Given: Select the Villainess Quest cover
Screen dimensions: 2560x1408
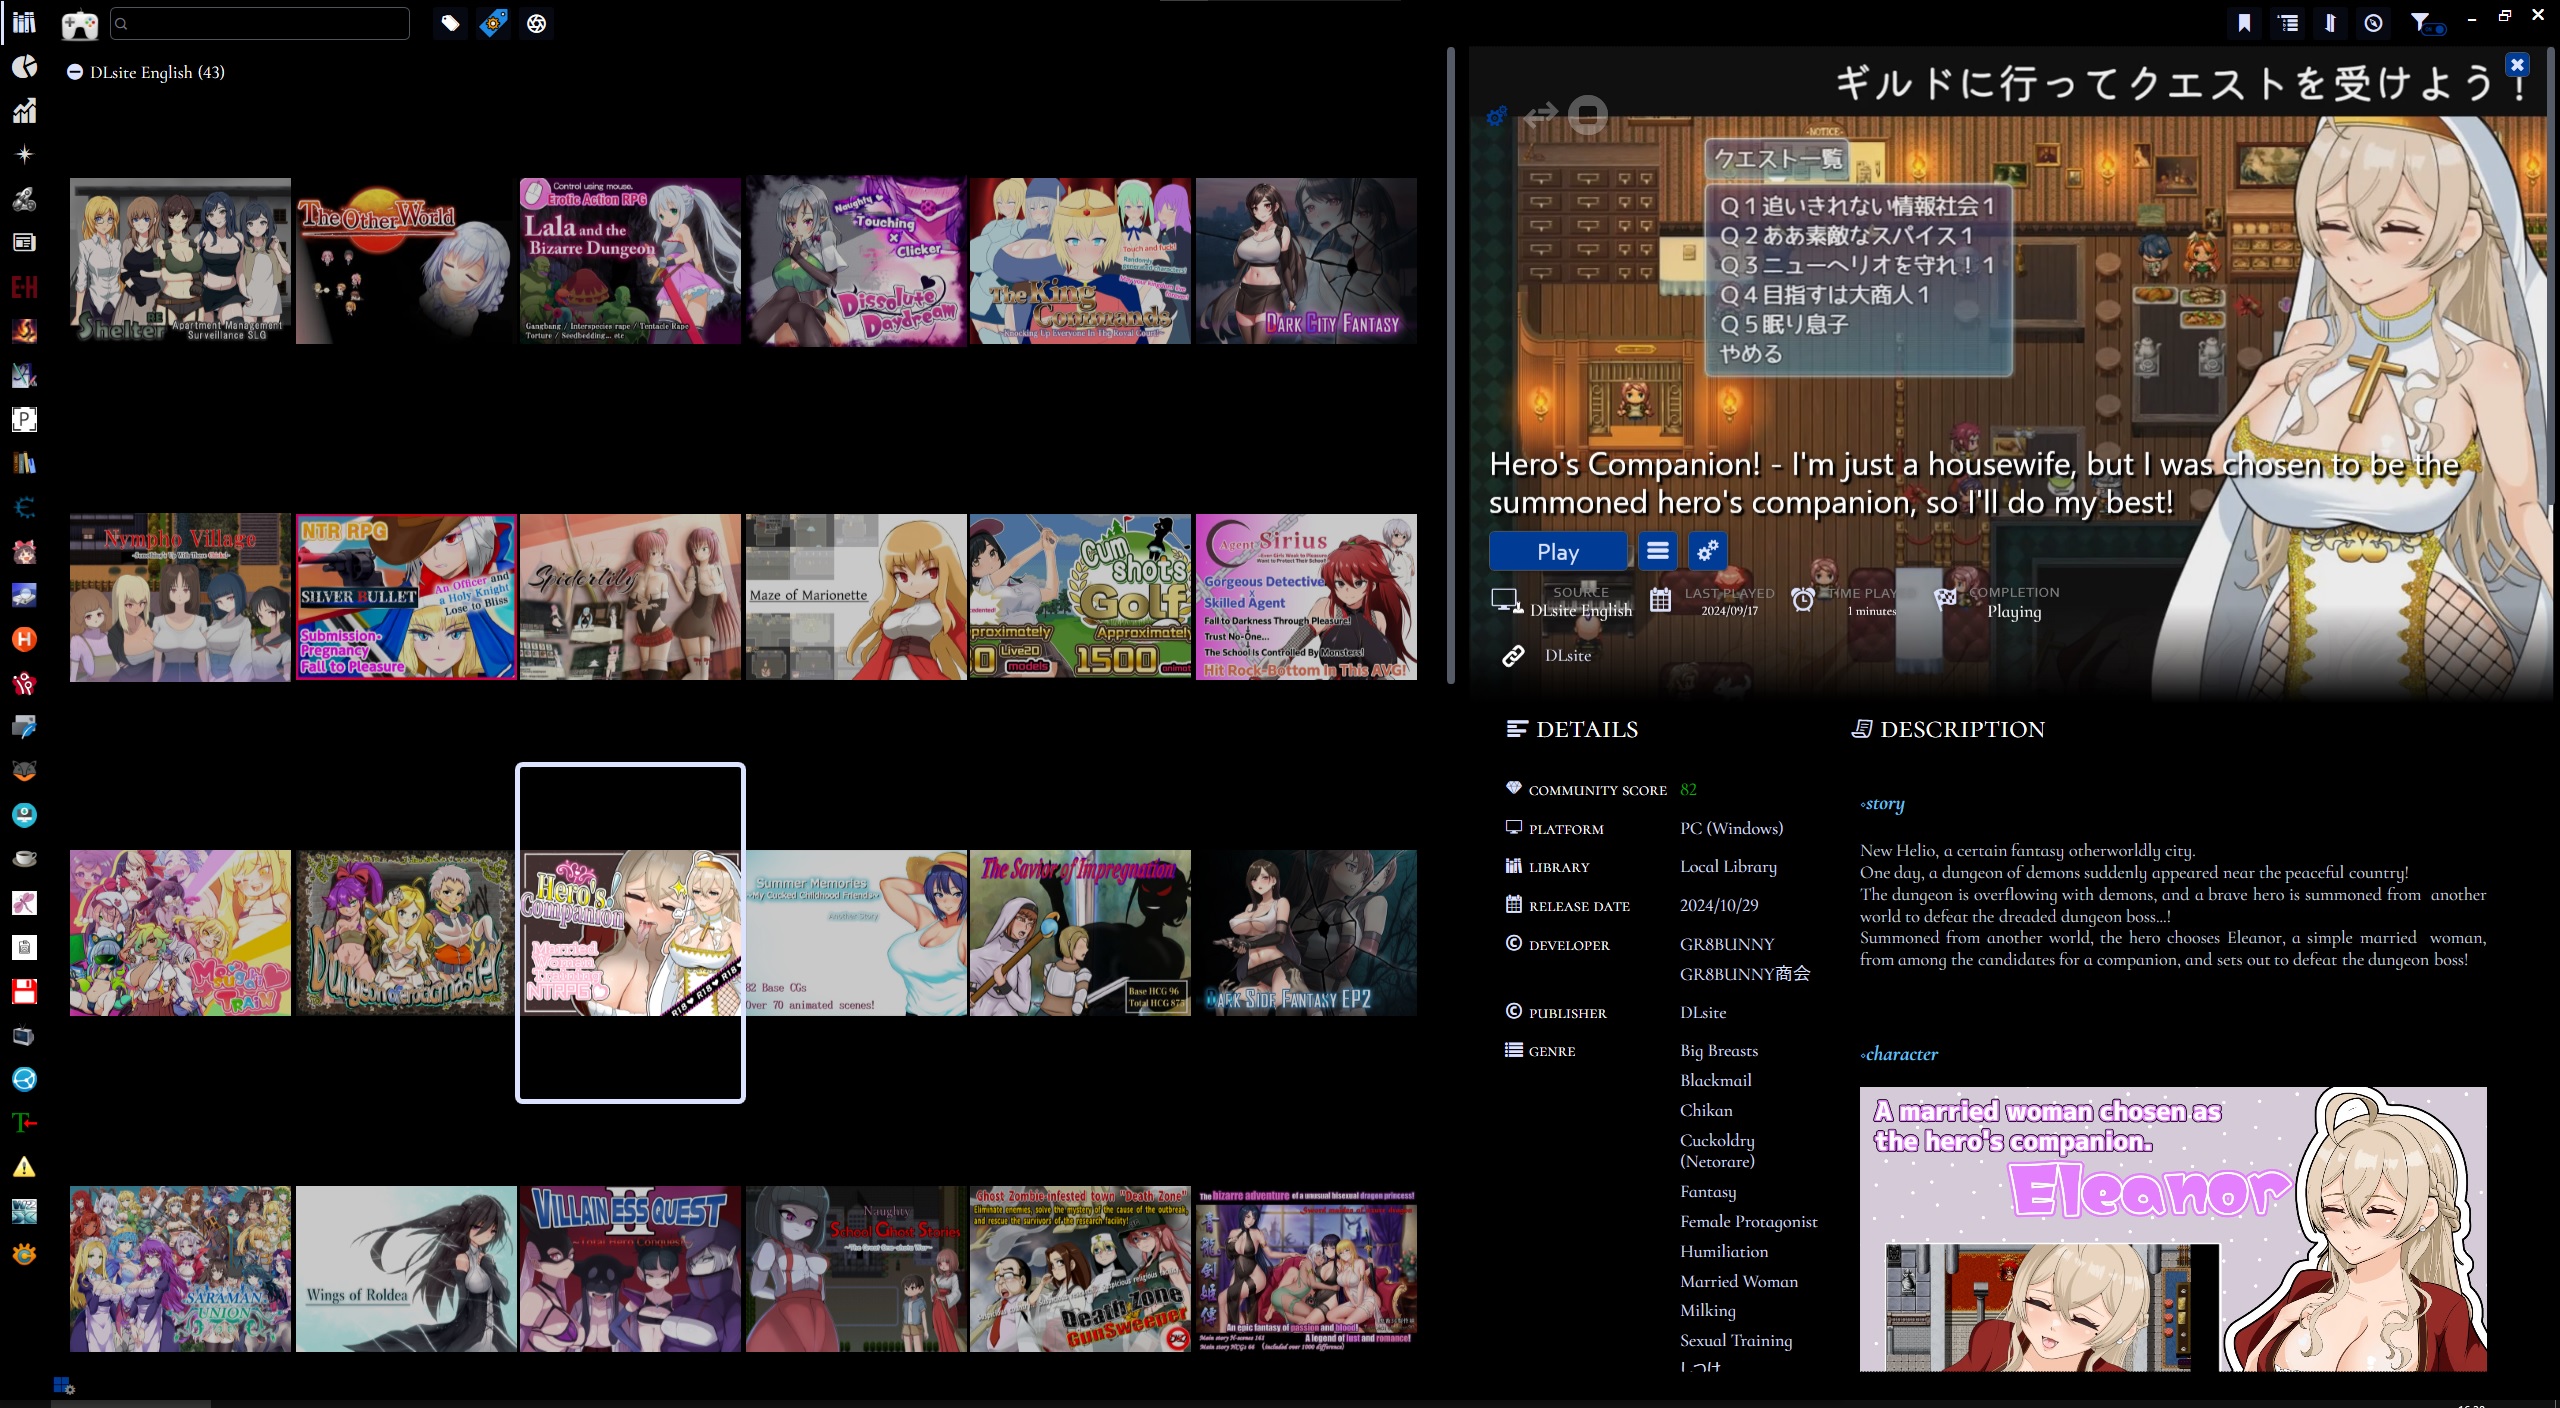Looking at the screenshot, I should (630, 1269).
